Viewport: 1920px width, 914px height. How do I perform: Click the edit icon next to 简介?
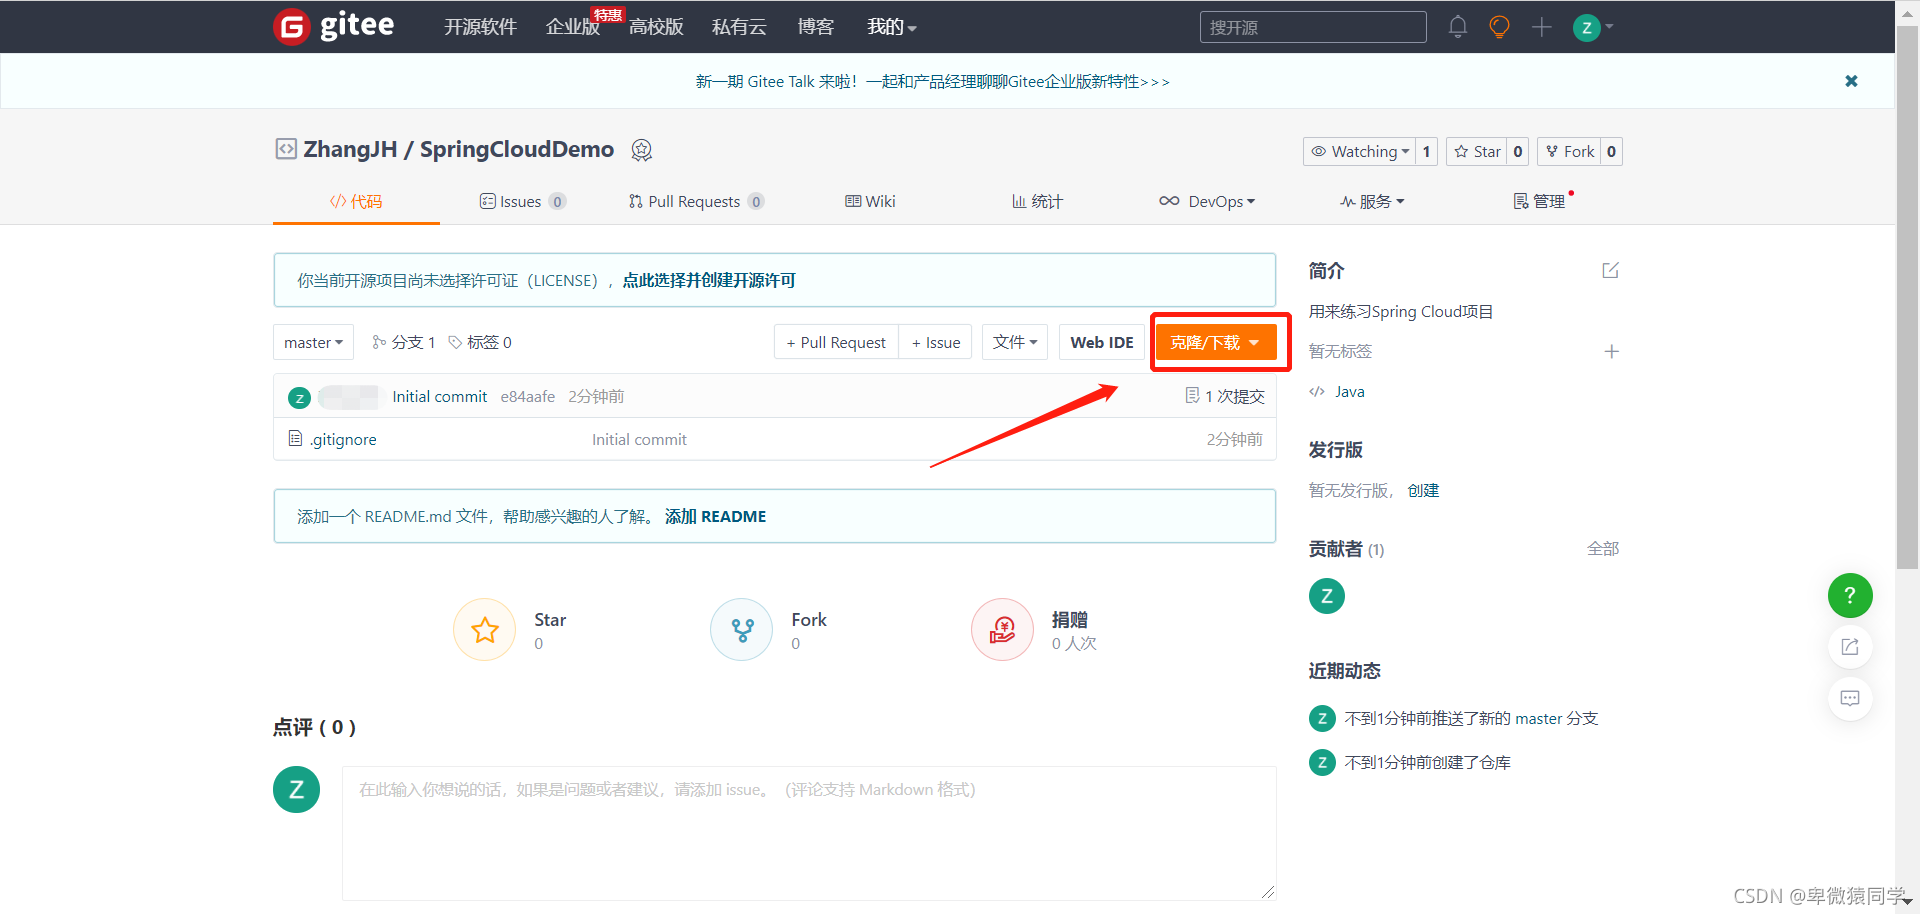point(1610,270)
